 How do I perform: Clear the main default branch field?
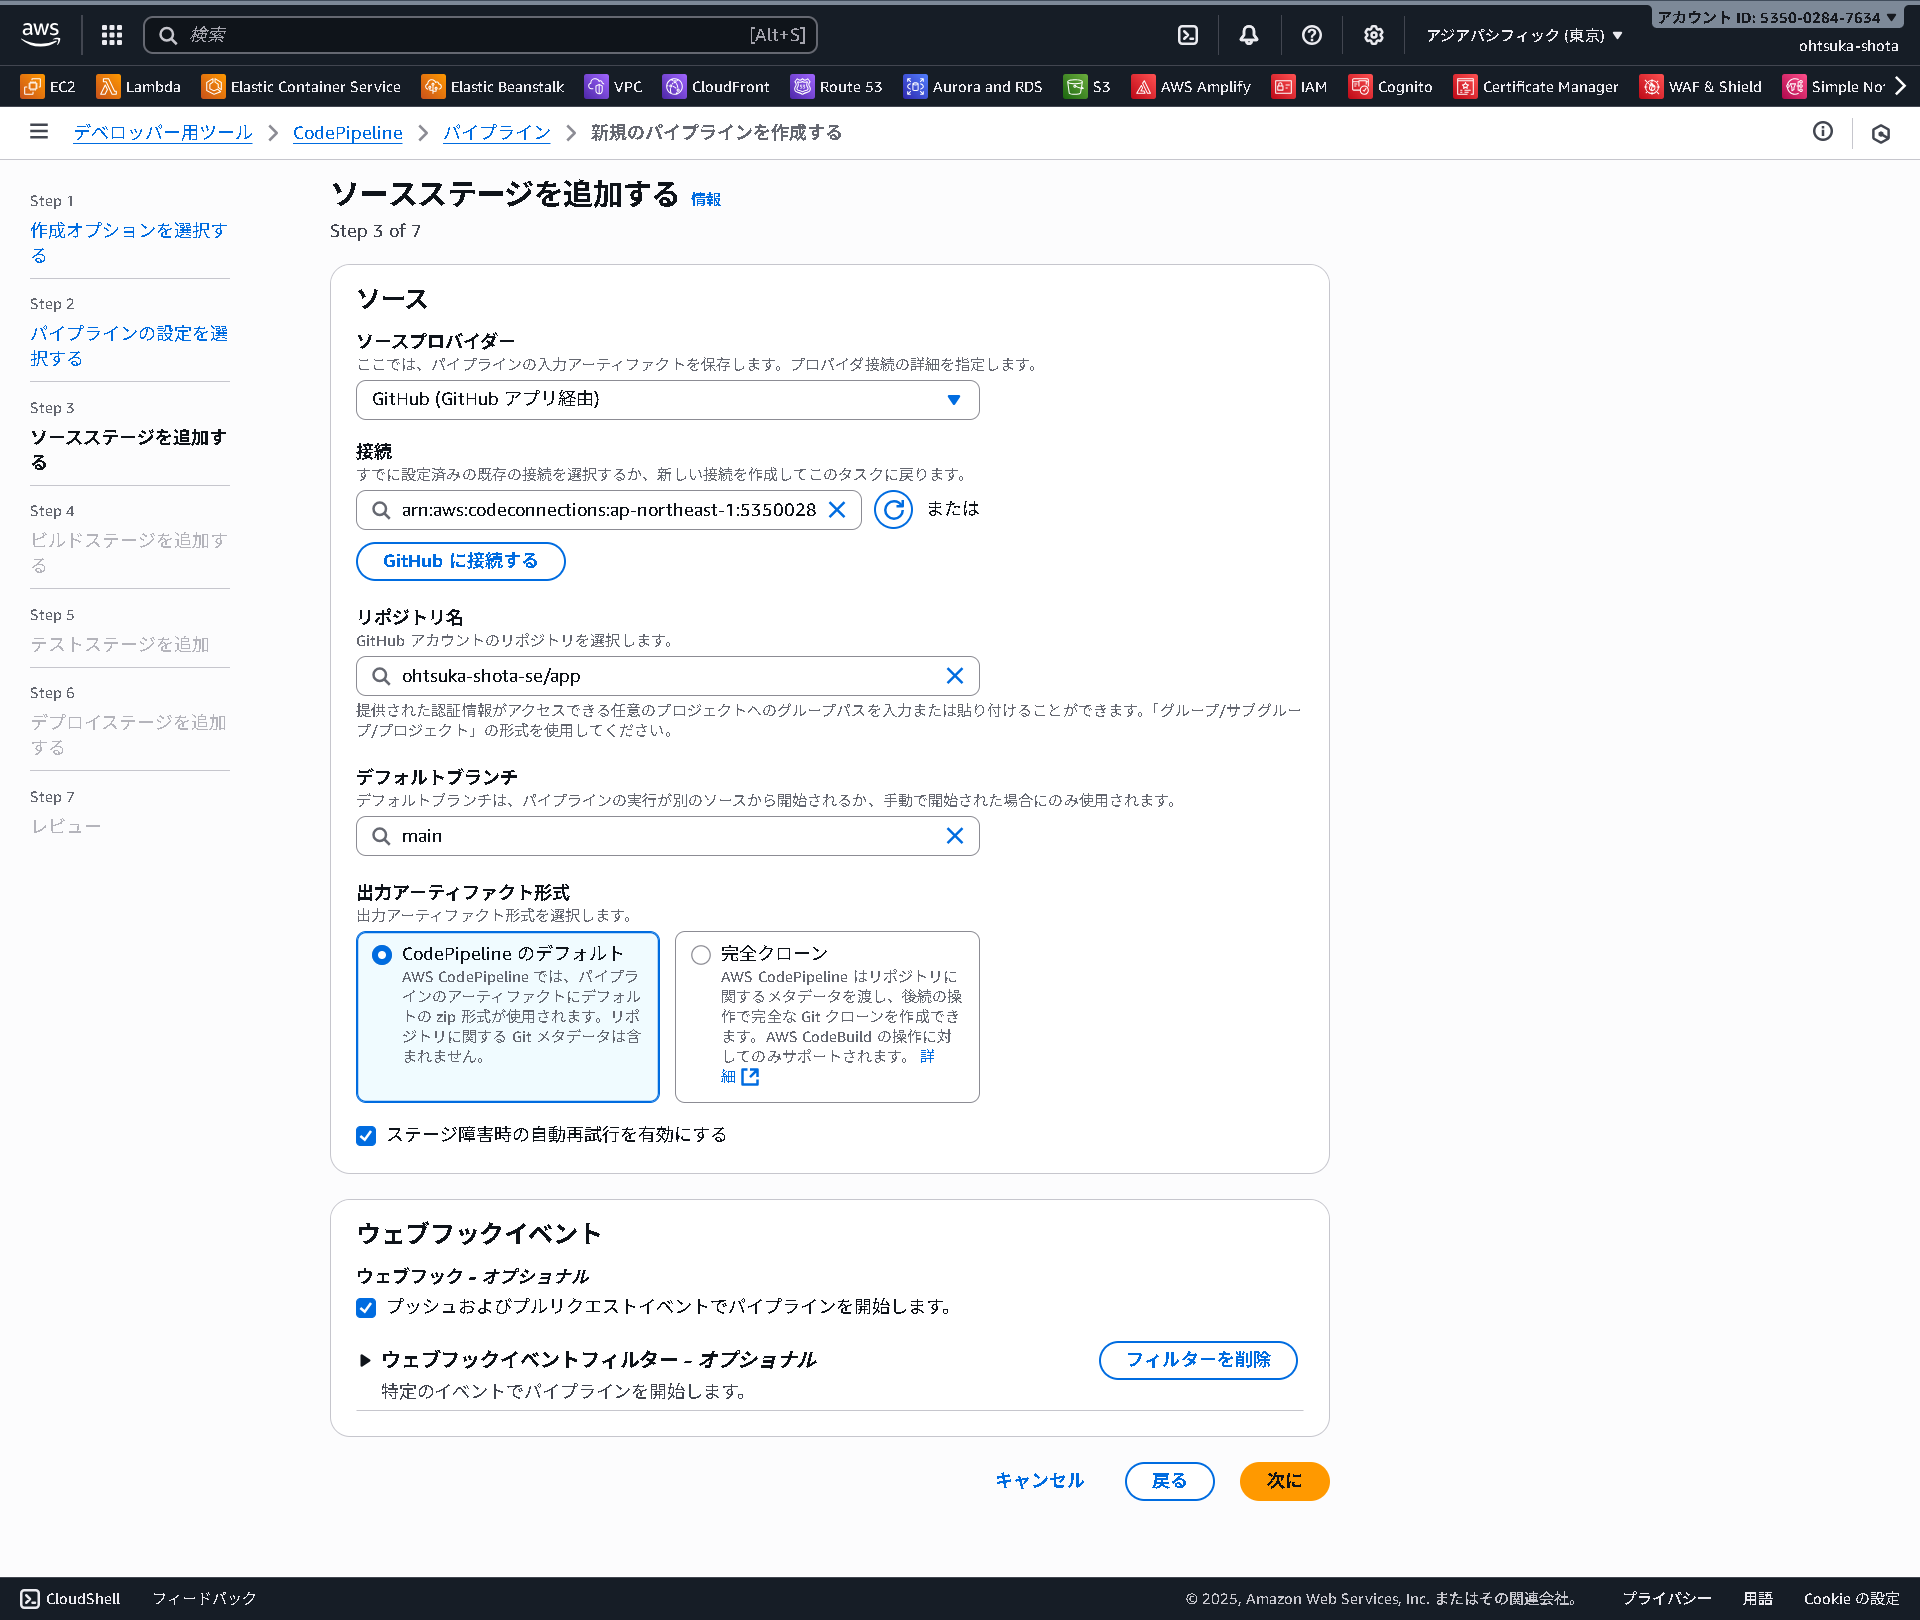coord(954,836)
